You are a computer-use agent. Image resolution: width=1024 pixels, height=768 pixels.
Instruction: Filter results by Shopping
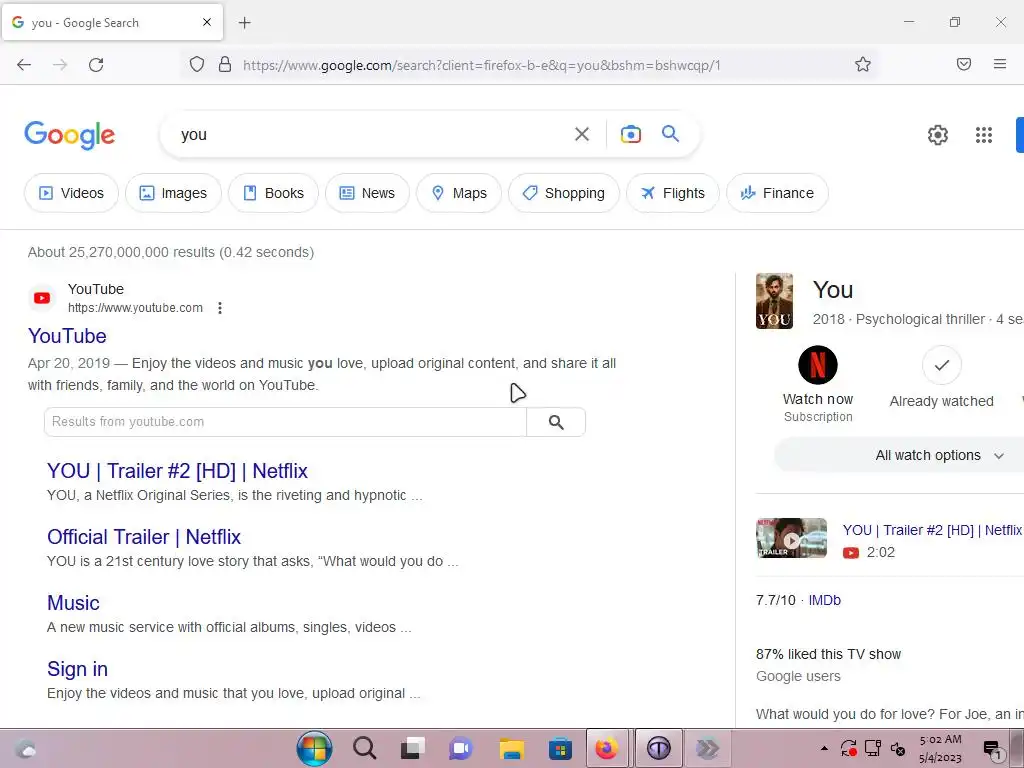coord(564,193)
